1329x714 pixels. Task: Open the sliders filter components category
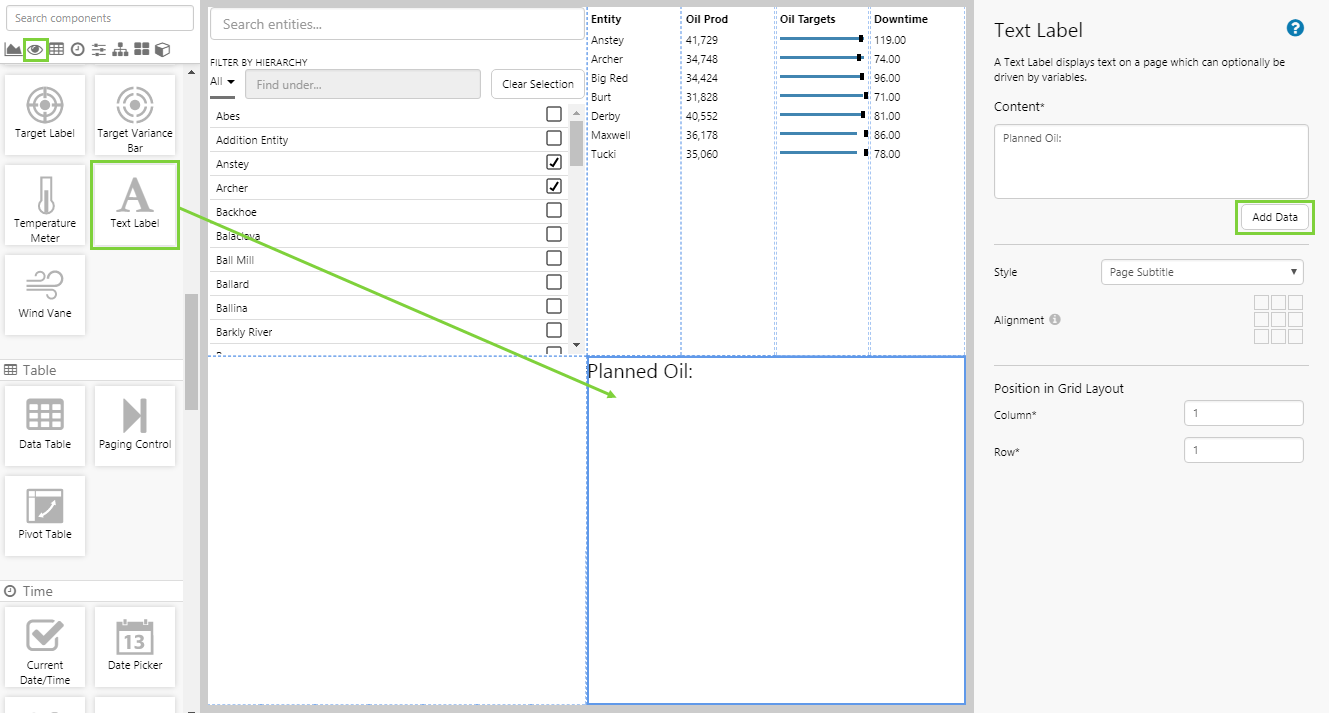98,49
